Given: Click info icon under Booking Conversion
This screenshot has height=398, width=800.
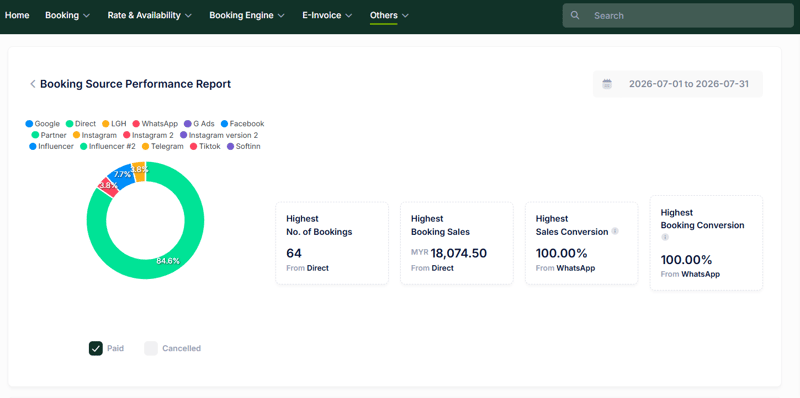Looking at the screenshot, I should point(665,237).
